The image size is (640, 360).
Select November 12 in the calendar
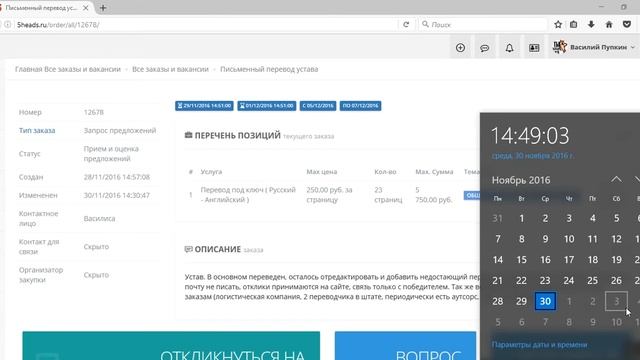pos(616,239)
